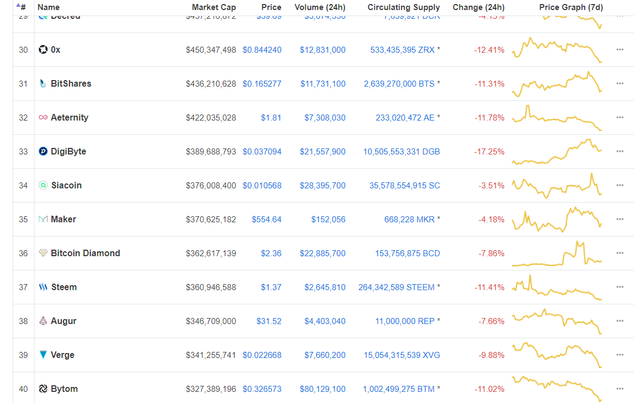640x403 pixels.
Task: Click 0x price $0.844240
Action: [262, 50]
